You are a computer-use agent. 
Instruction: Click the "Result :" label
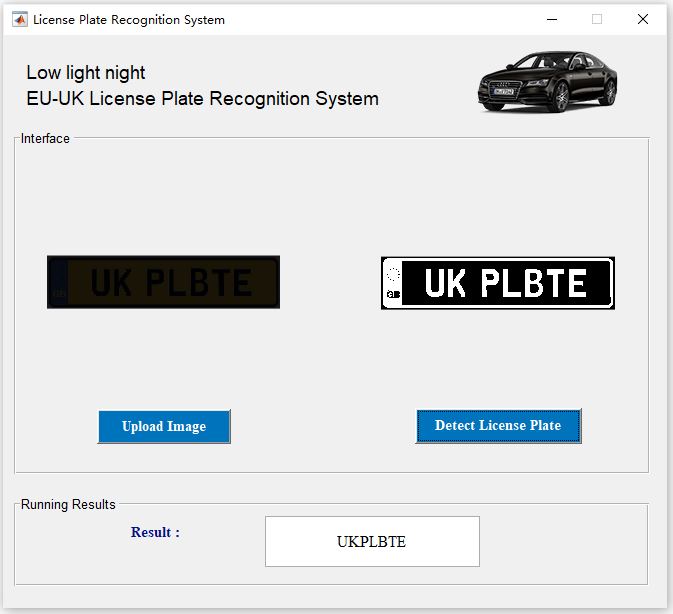[155, 532]
